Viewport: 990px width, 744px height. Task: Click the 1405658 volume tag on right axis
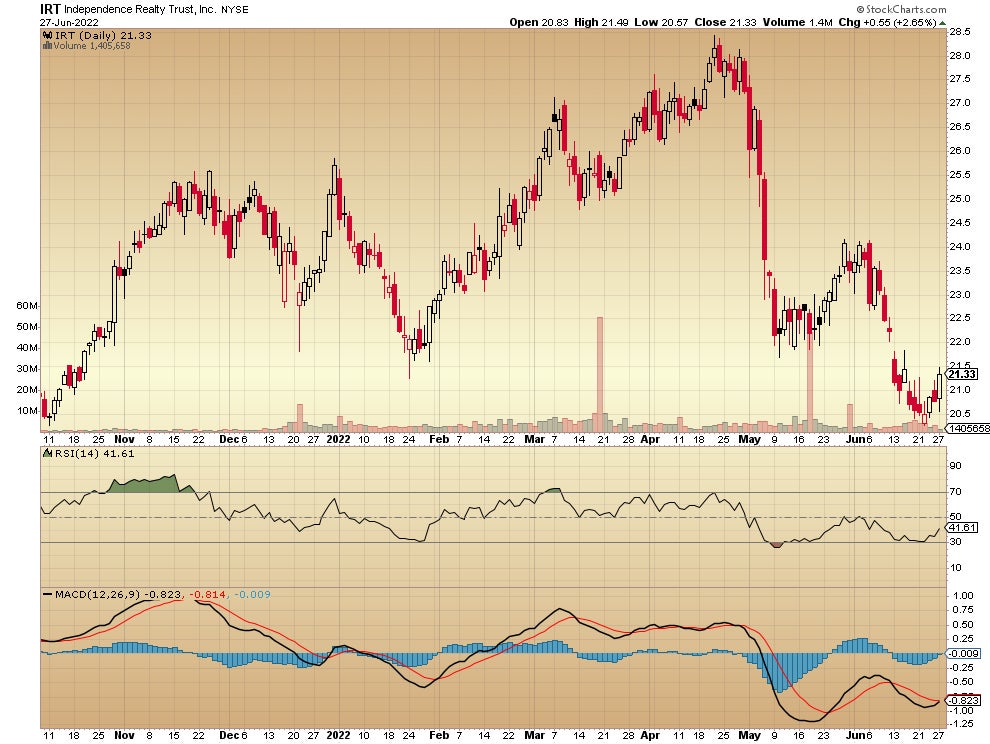[968, 428]
